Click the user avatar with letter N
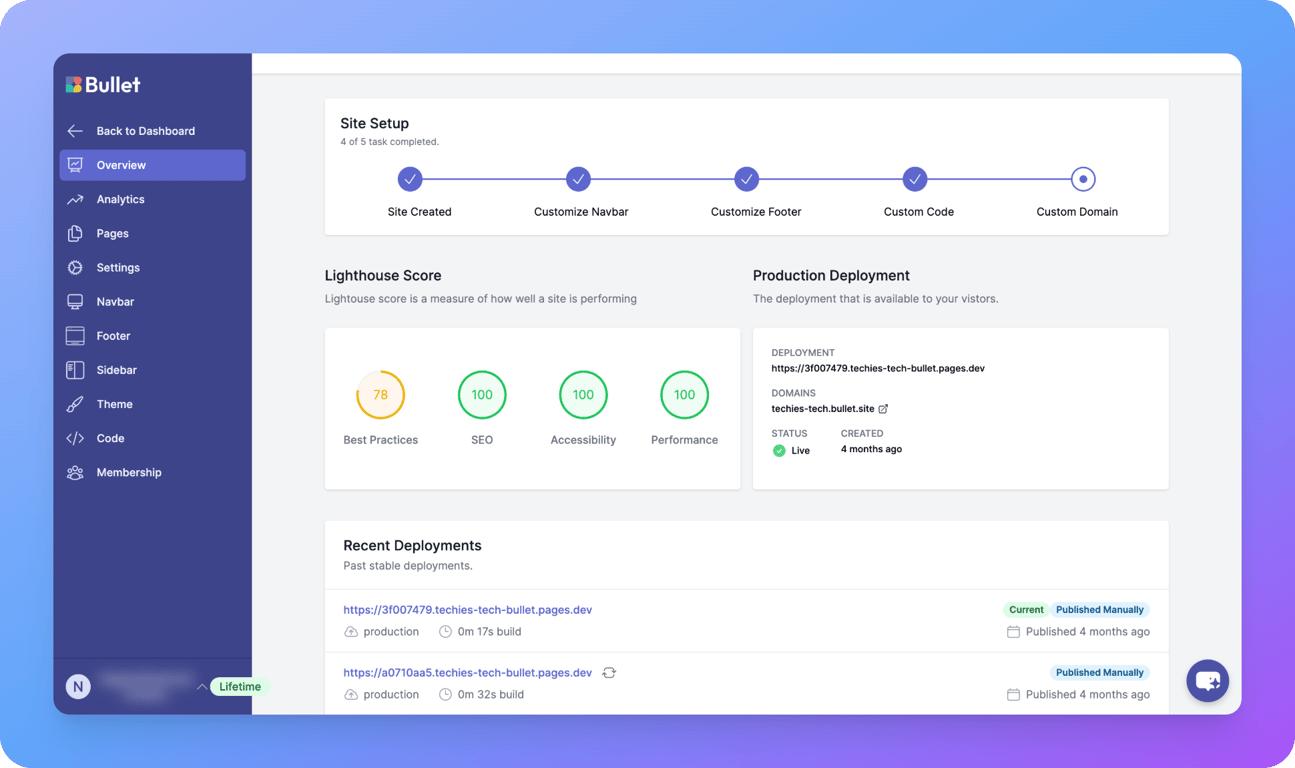Image resolution: width=1295 pixels, height=768 pixels. coord(78,686)
